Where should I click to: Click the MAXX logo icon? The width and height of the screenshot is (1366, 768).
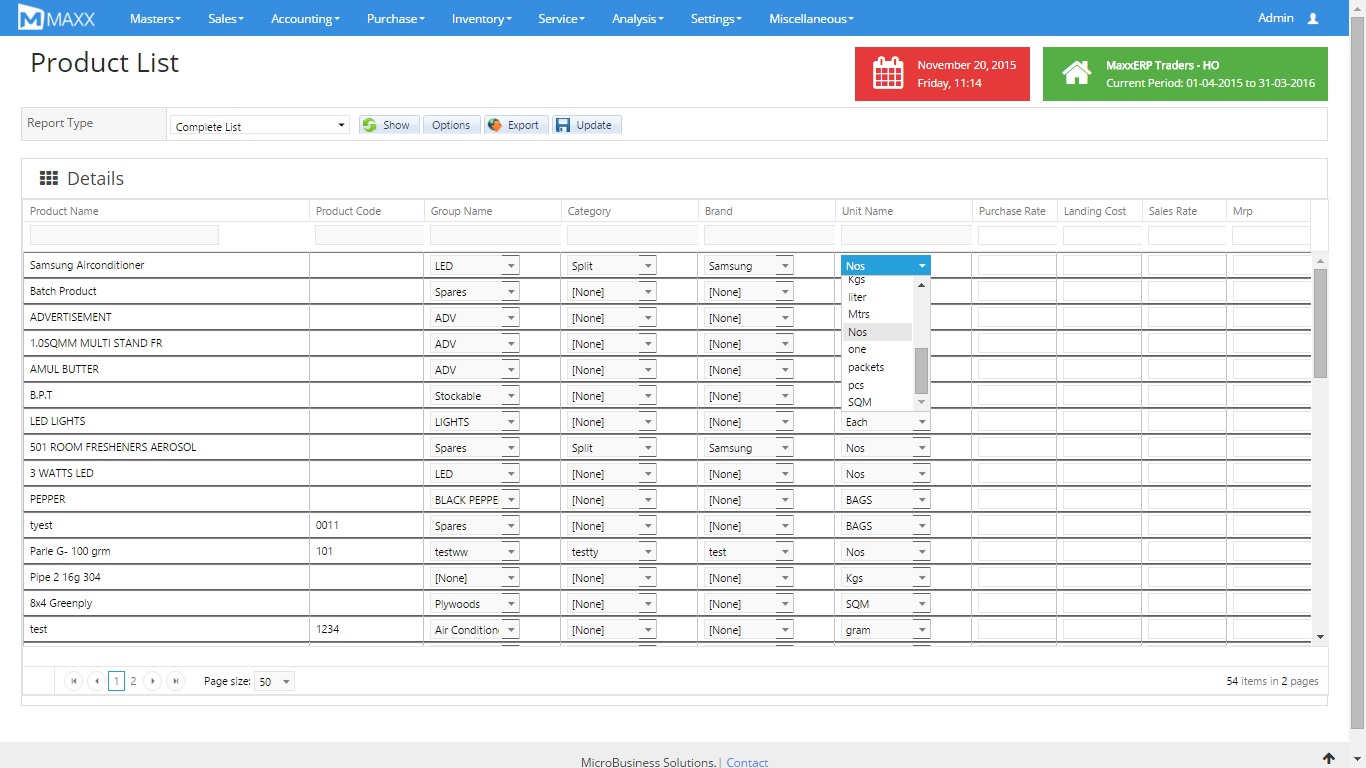click(32, 18)
